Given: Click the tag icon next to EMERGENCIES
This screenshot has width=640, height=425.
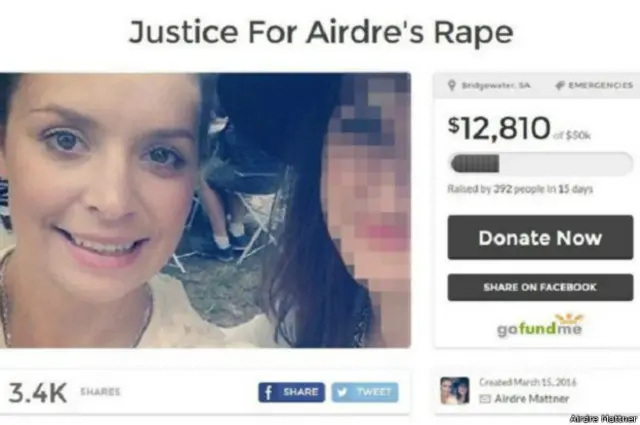Looking at the screenshot, I should tap(560, 85).
